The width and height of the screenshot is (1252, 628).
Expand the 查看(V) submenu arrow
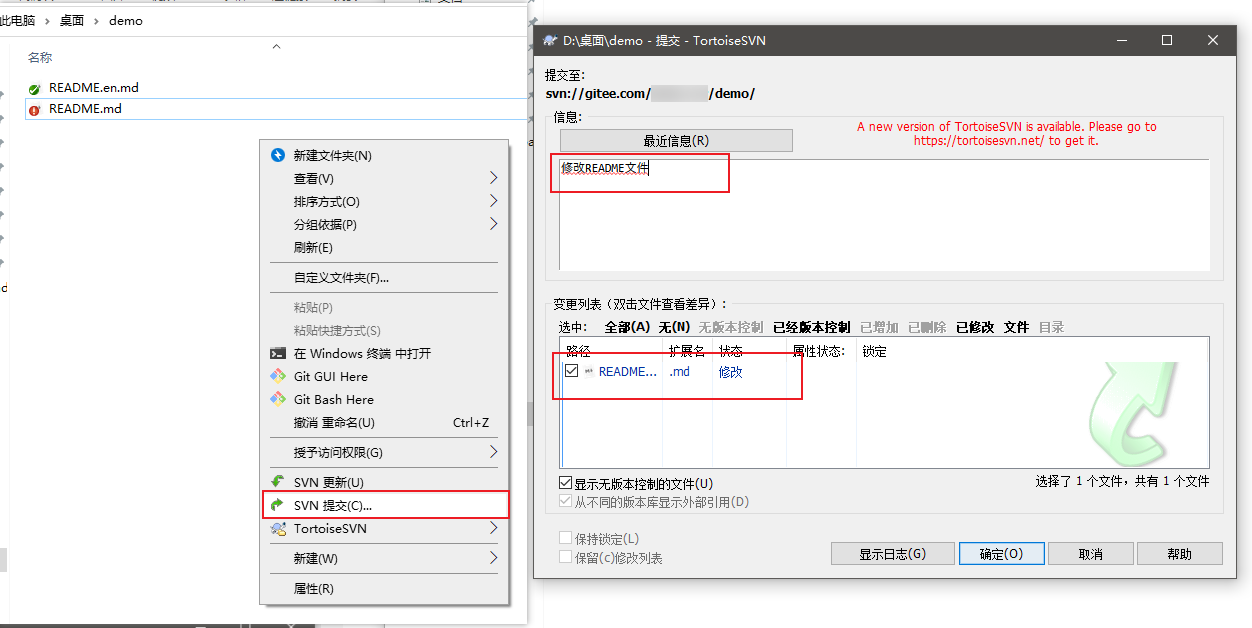tap(493, 178)
